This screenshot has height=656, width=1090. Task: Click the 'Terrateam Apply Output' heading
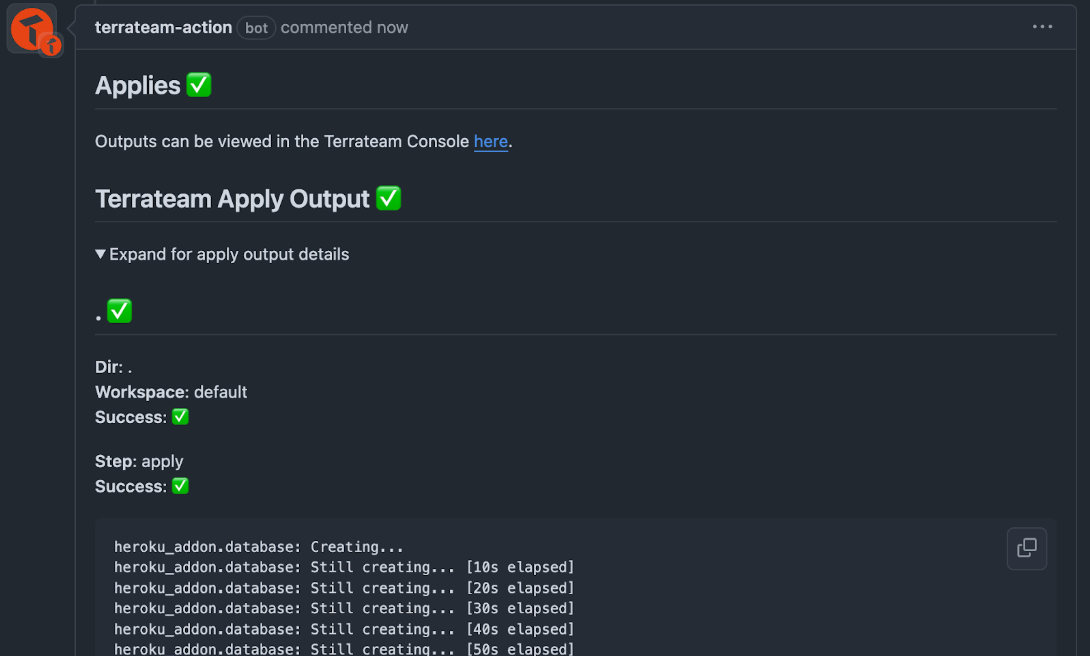(248, 199)
